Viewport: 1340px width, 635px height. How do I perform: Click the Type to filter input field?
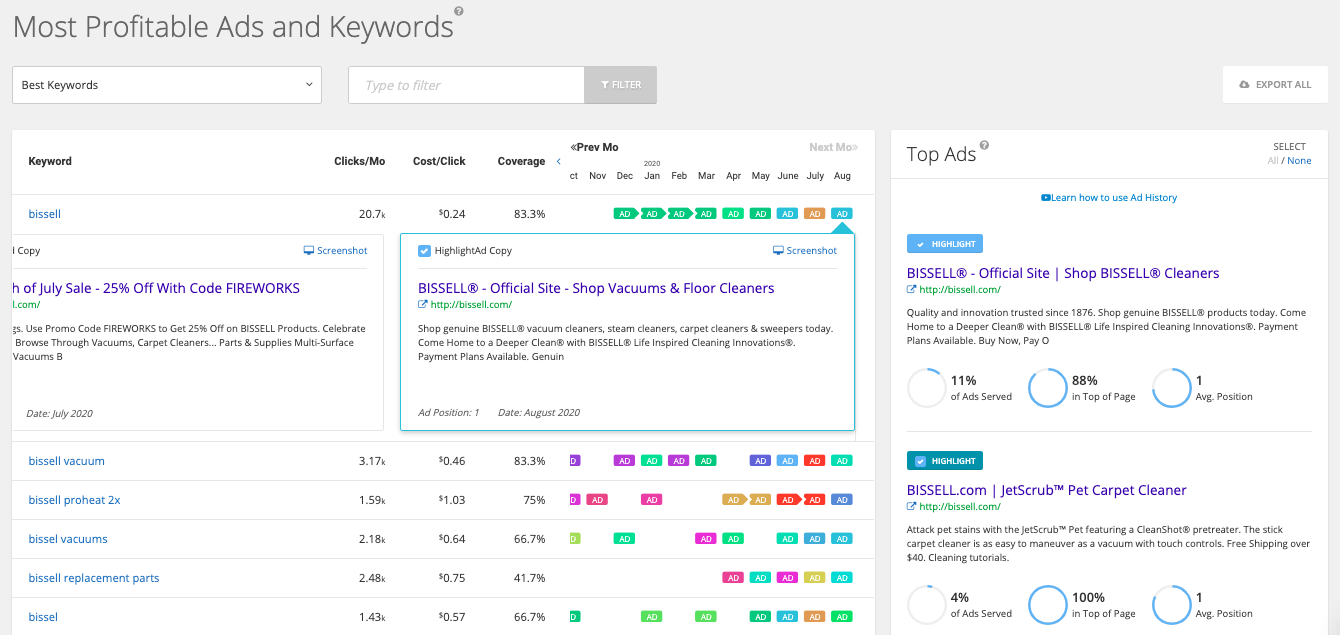(x=466, y=85)
